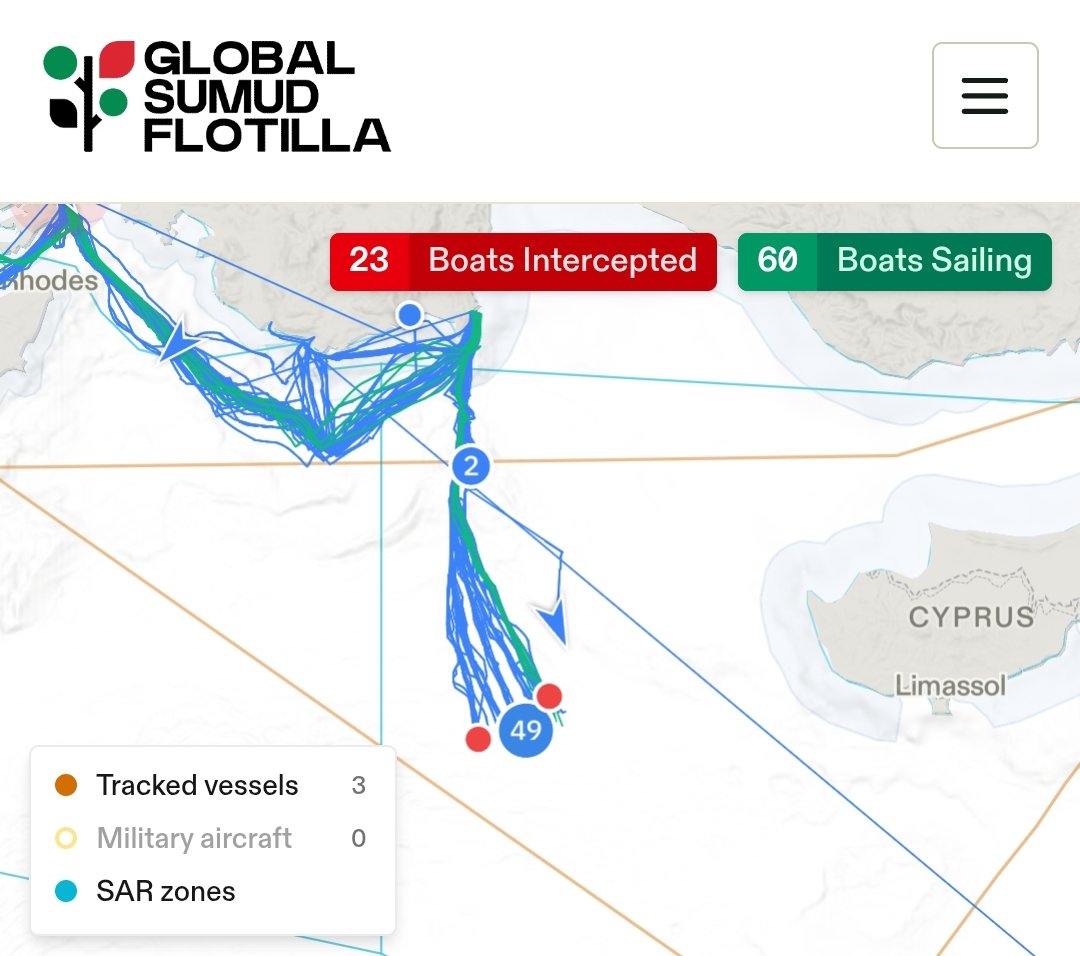Screen dimensions: 1080x956
Task: Select the blue boat arrow near Rhodes
Action: (176, 340)
